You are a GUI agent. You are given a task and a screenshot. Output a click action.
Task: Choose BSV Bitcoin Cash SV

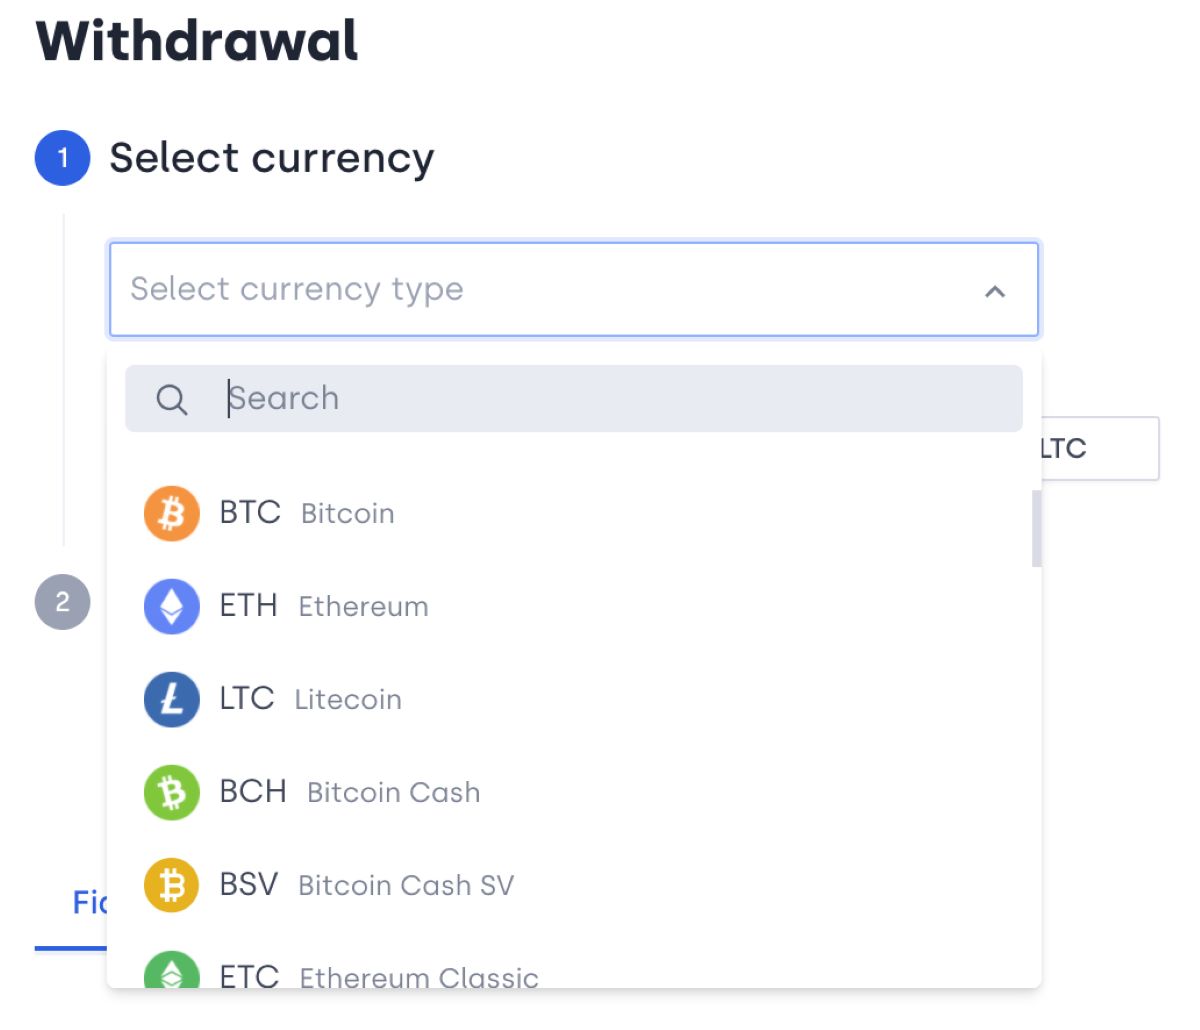point(366,885)
